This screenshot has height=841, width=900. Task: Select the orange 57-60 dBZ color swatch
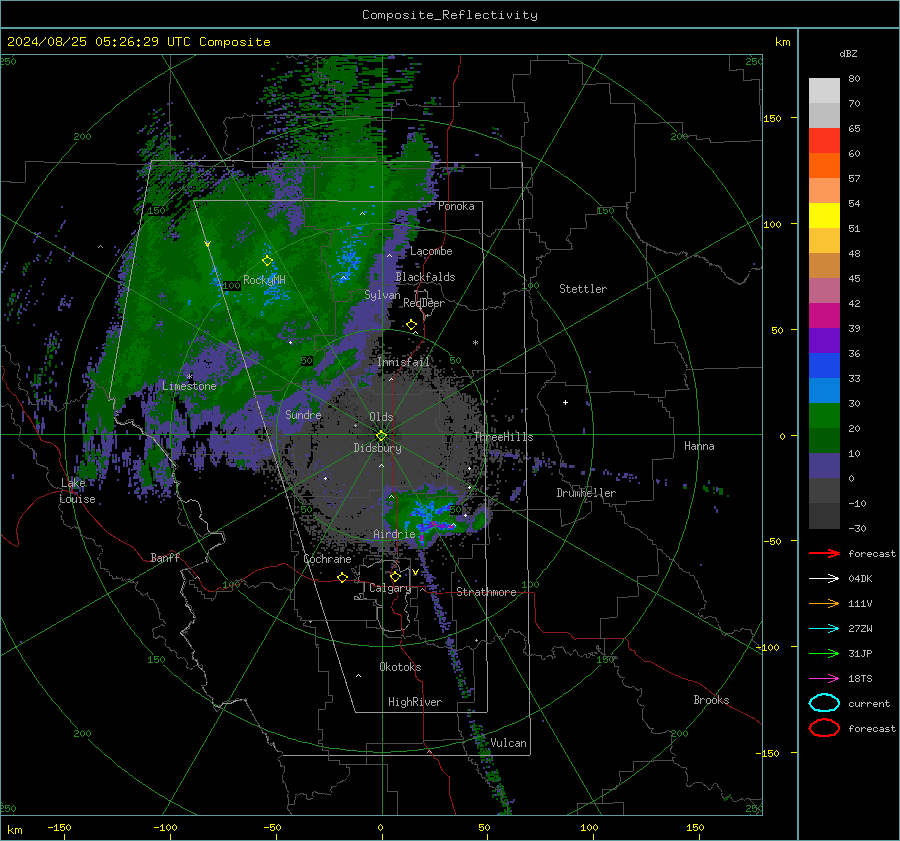point(824,166)
